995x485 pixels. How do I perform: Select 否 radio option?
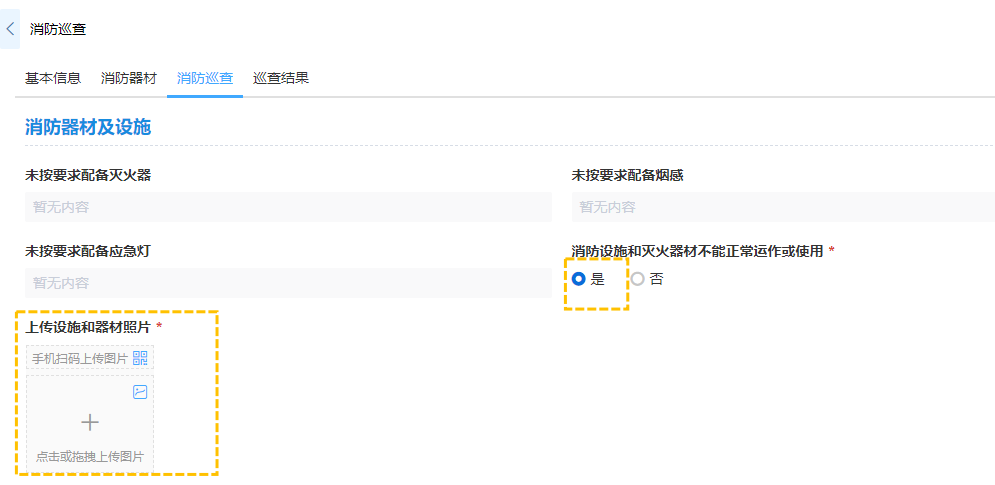click(x=638, y=279)
